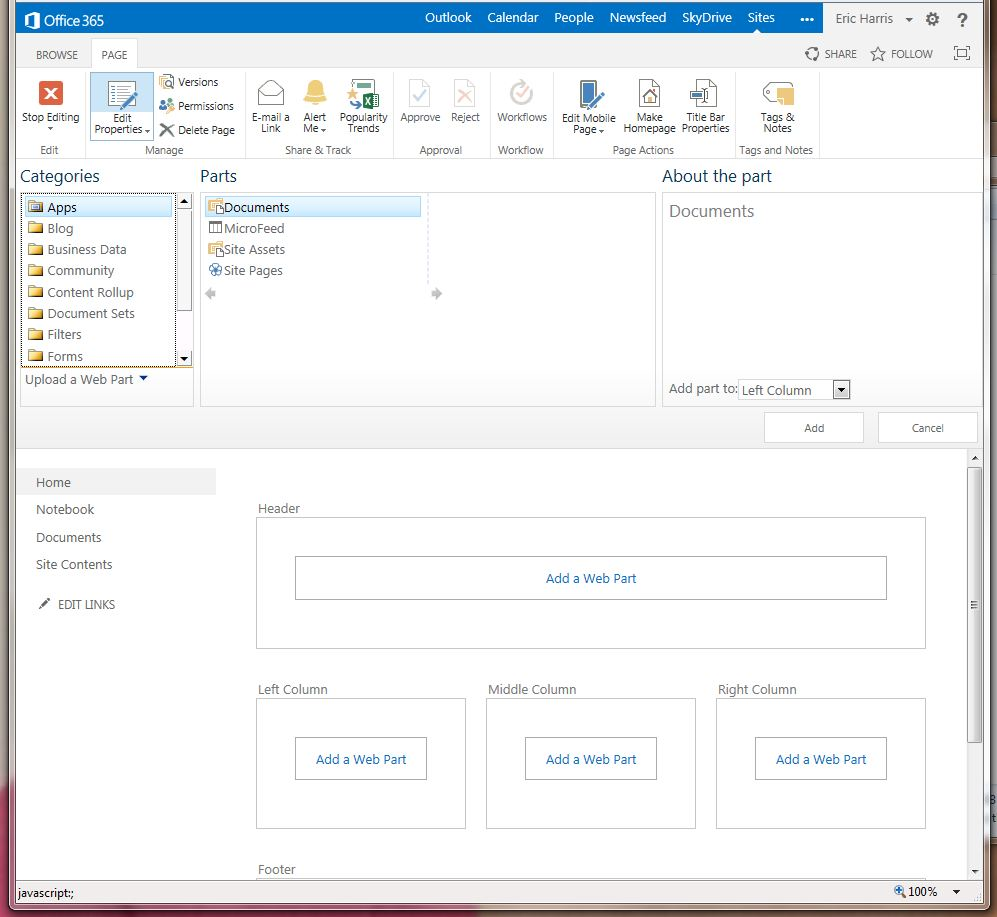The width and height of the screenshot is (997, 917).
Task: Click the pencil EDIT LINKS icon
Action: point(44,603)
